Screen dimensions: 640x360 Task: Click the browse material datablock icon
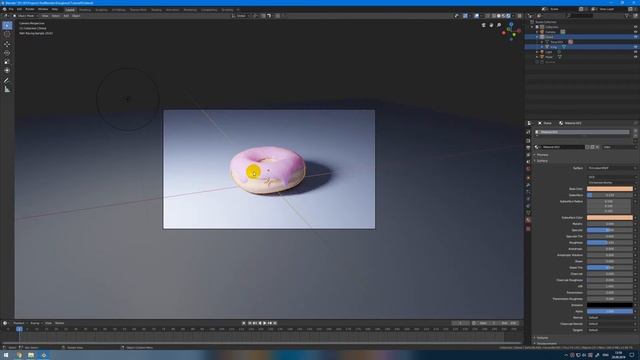537,147
